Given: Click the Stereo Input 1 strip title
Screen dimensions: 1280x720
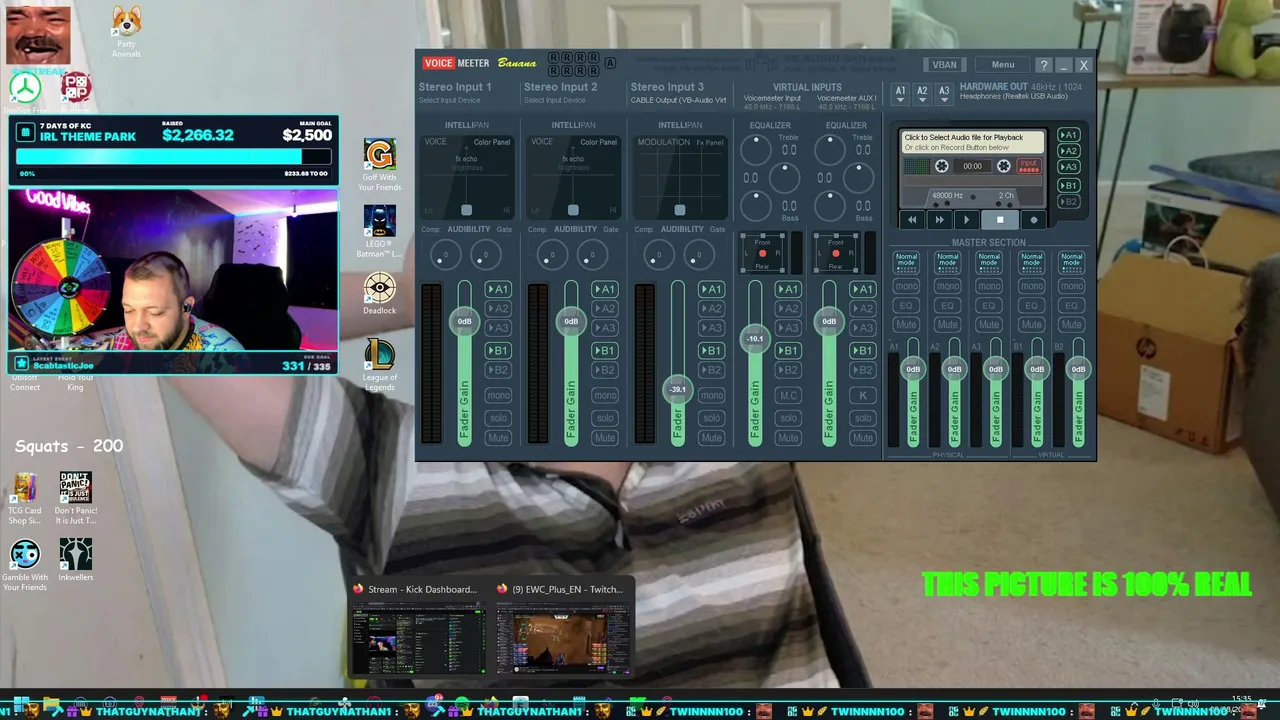Looking at the screenshot, I should [455, 87].
